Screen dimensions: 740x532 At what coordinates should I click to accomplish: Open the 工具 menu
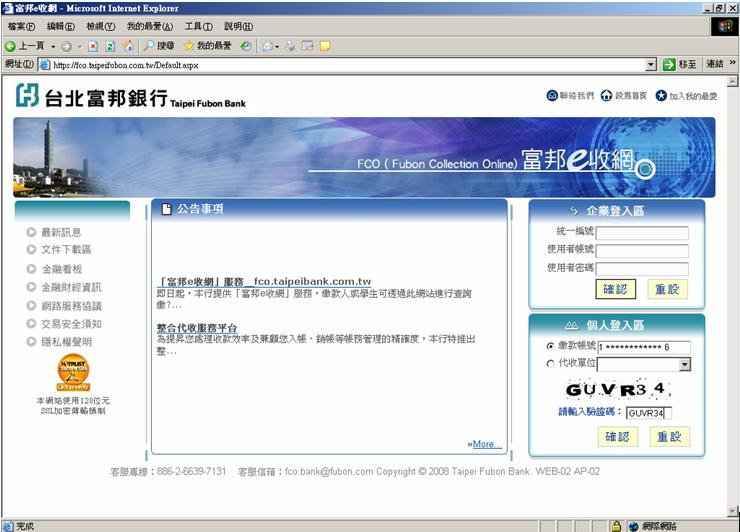coord(198,26)
